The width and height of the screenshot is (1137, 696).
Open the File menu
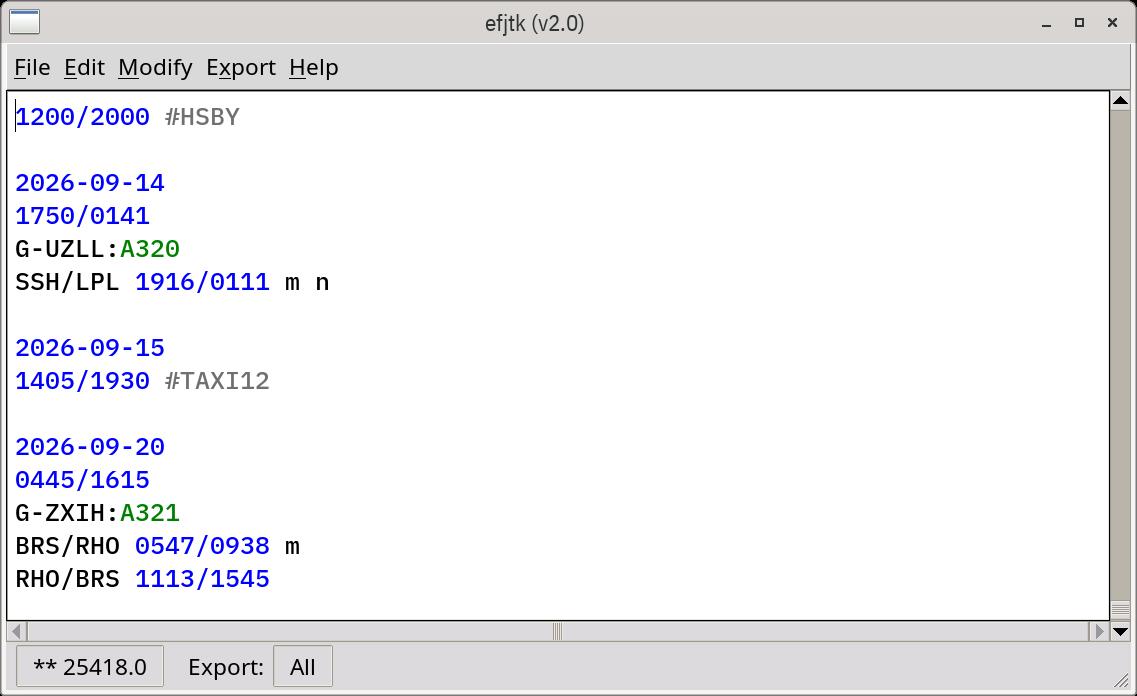[32, 67]
